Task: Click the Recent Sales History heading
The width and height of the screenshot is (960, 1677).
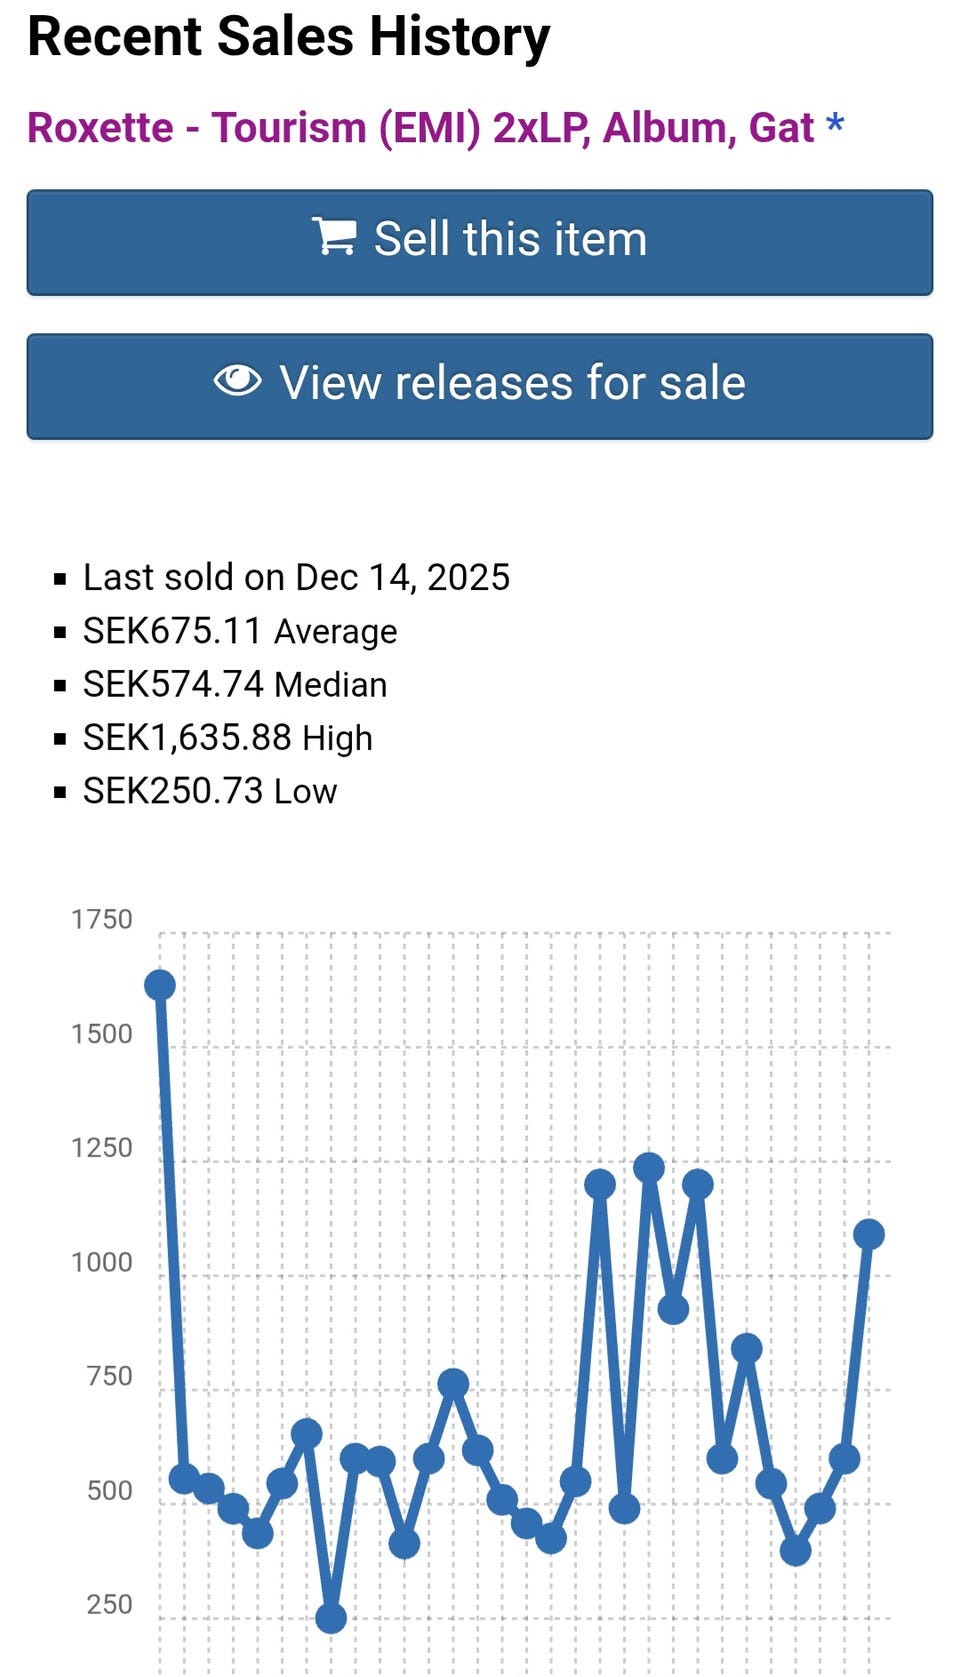Action: click(x=288, y=37)
